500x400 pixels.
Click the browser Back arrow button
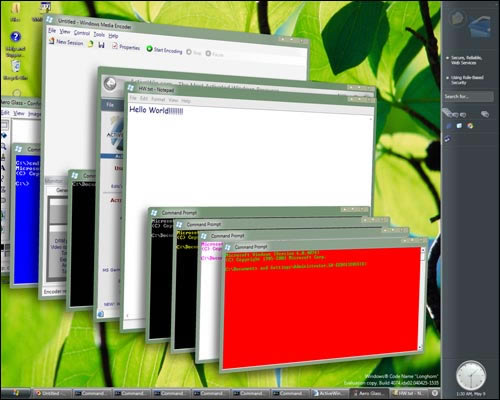(x=110, y=84)
